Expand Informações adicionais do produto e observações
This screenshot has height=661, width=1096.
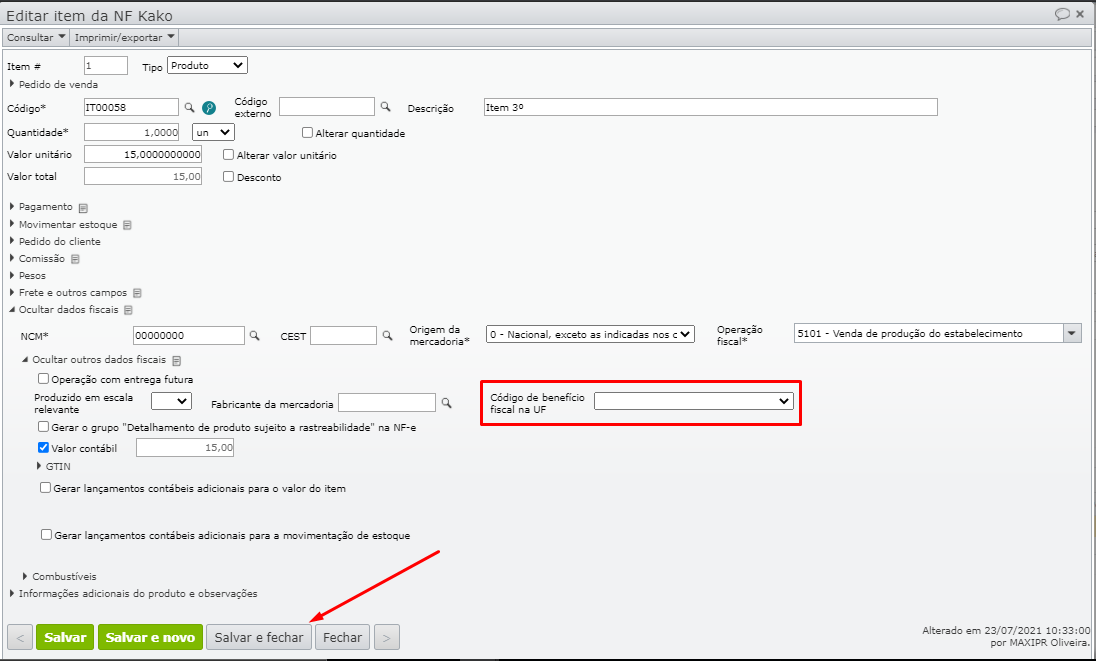point(133,594)
